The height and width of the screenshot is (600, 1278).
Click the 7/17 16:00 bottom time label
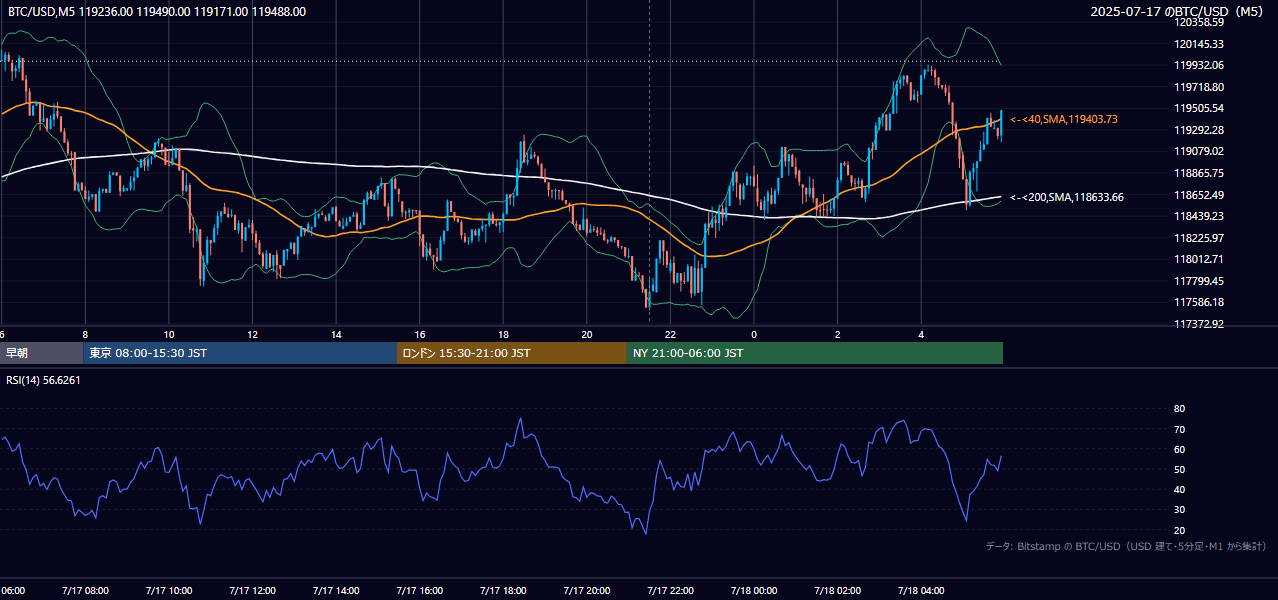click(x=419, y=591)
